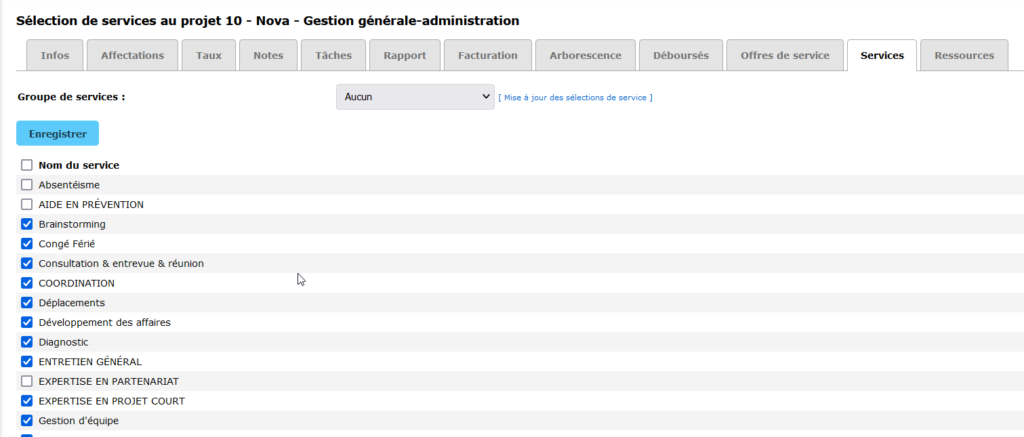Click Mise à jour des sélections link
Viewport: 1024px width, 437px height.
click(x=575, y=97)
